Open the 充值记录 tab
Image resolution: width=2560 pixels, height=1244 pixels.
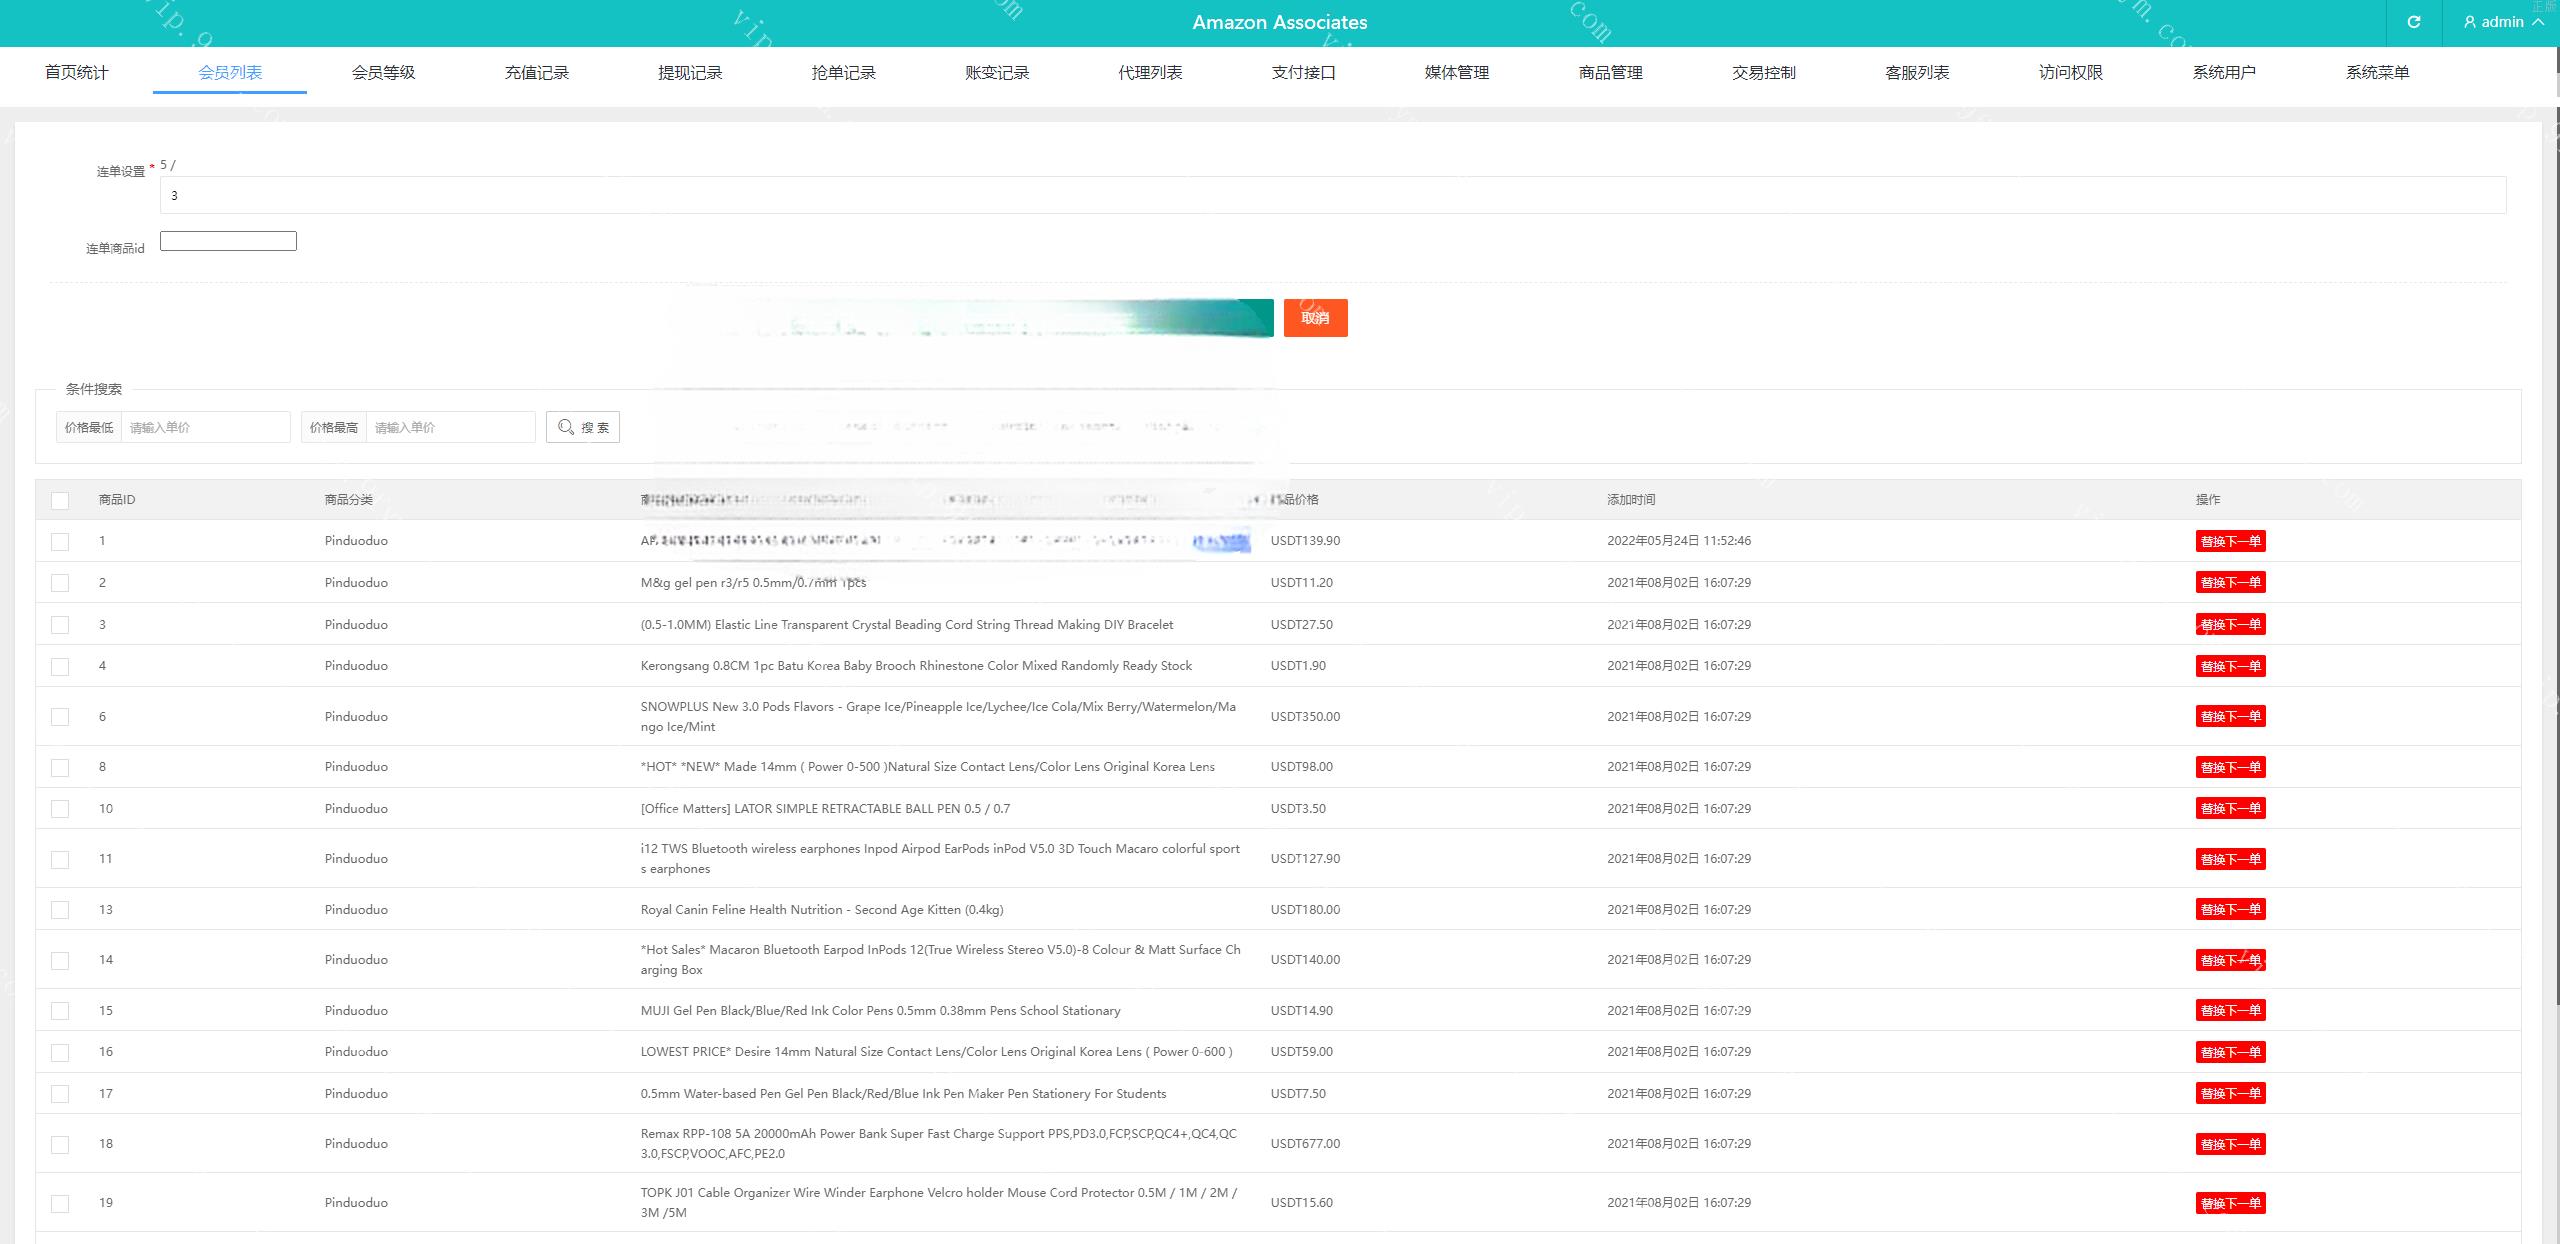pos(536,72)
